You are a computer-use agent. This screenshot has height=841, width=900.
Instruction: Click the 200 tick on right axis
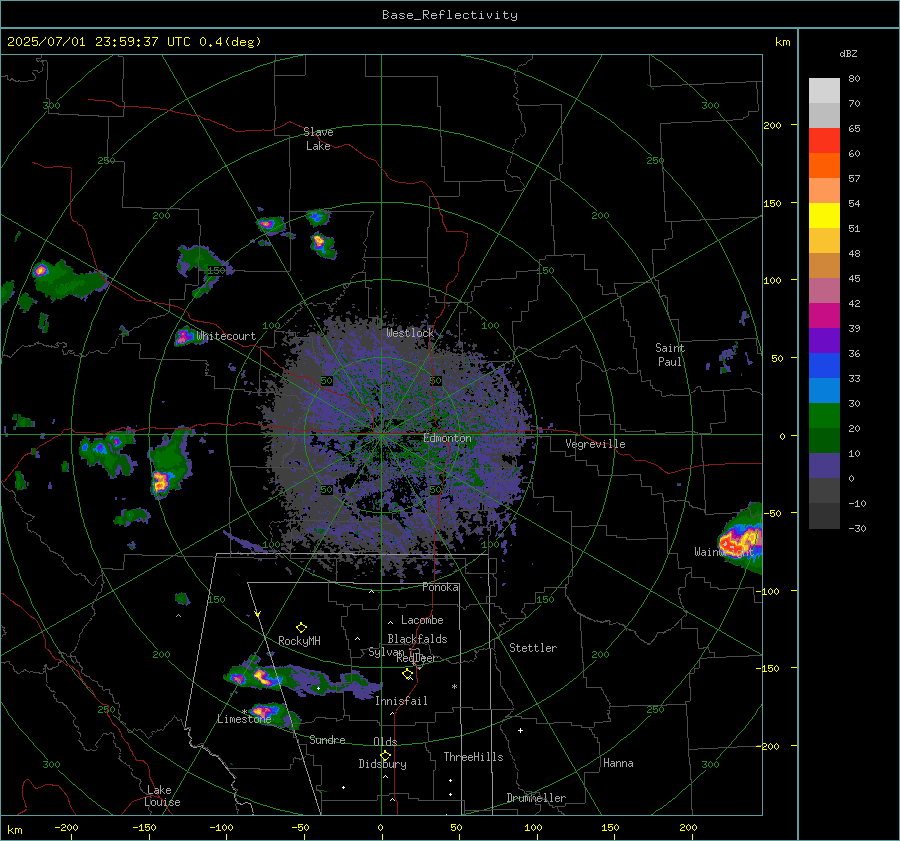click(x=773, y=125)
